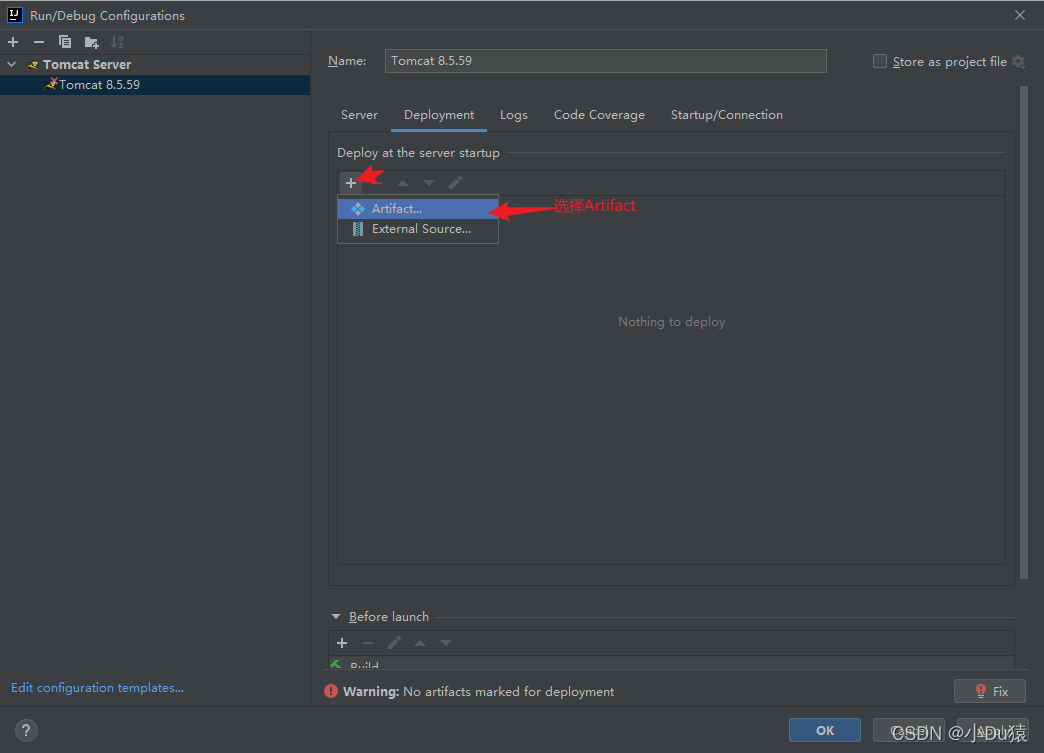Close the Run/Debug Configurations dialog

pyautogui.click(x=1019, y=15)
